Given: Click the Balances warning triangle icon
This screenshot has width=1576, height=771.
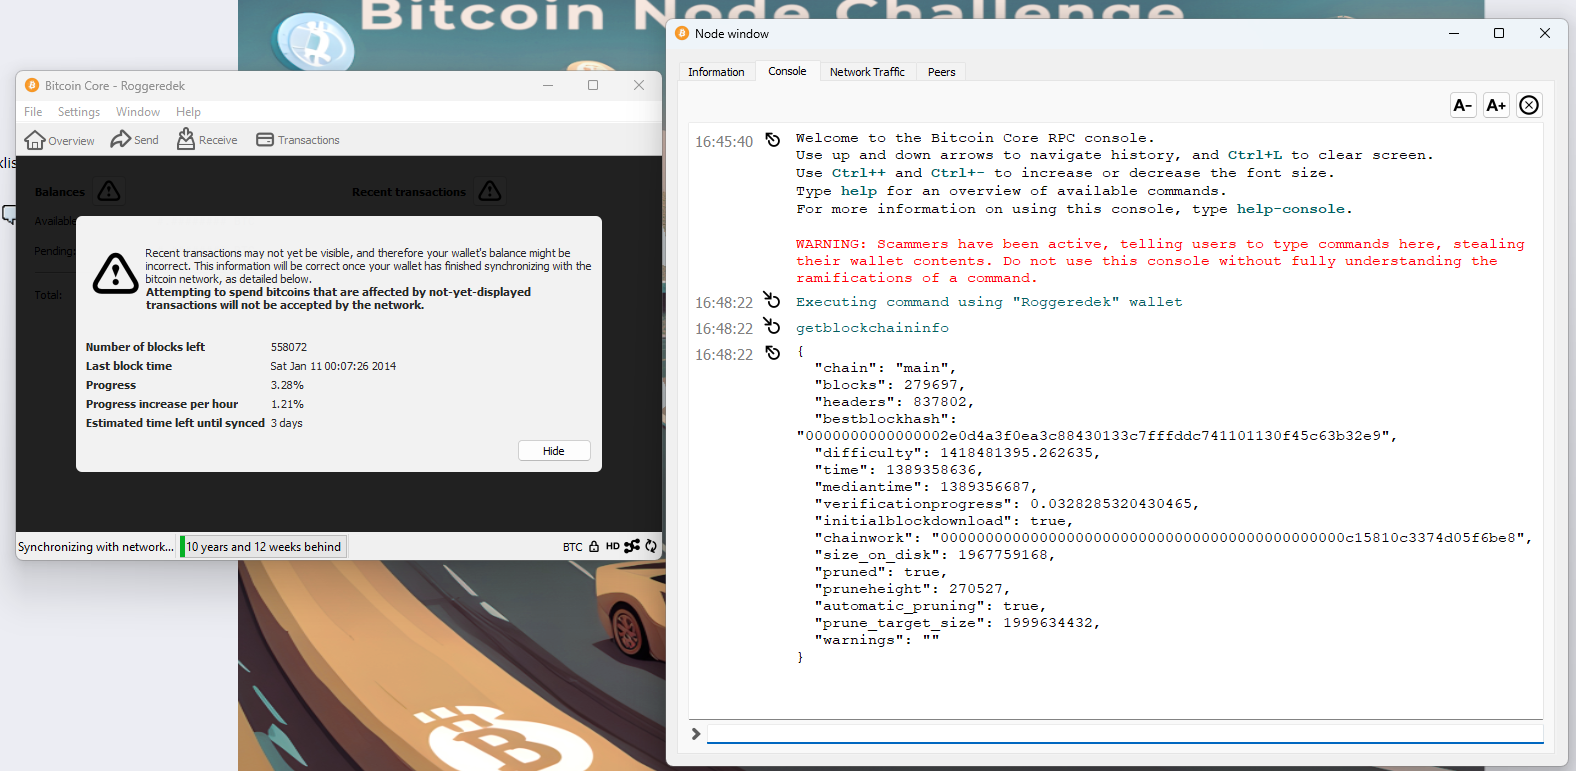Looking at the screenshot, I should [109, 191].
